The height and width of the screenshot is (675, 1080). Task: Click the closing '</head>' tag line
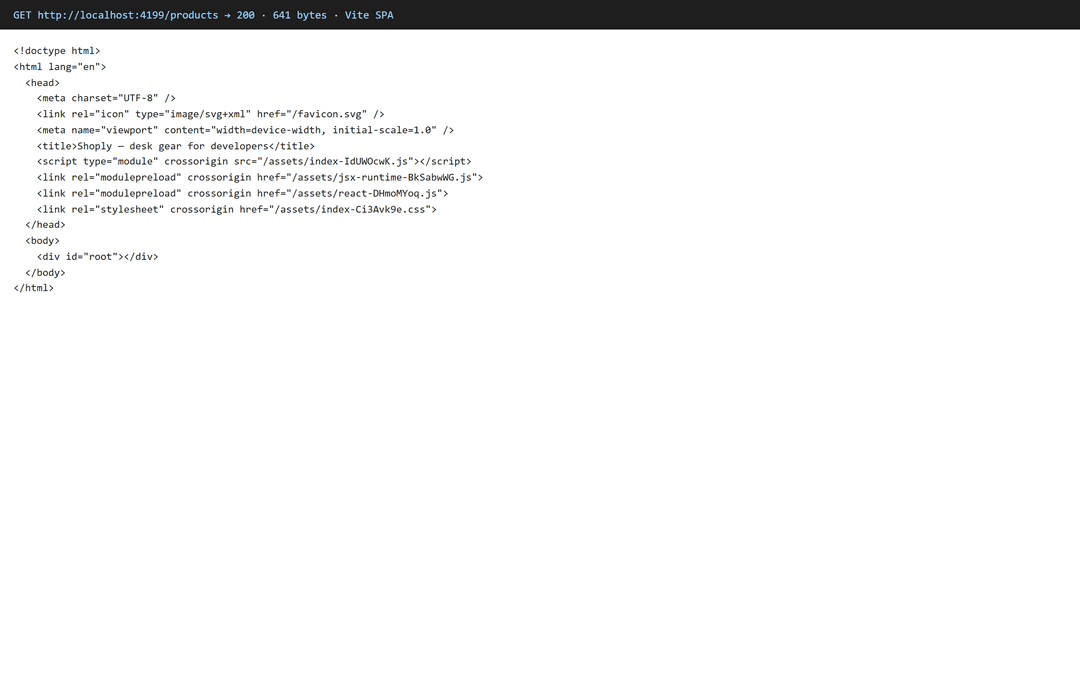pos(45,225)
